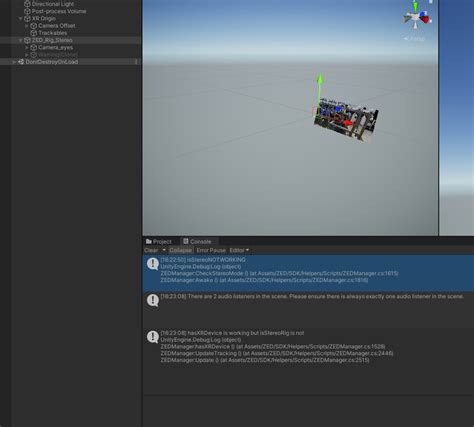Click the console icon on the Console tab
The image size is (474, 427).
point(186,241)
